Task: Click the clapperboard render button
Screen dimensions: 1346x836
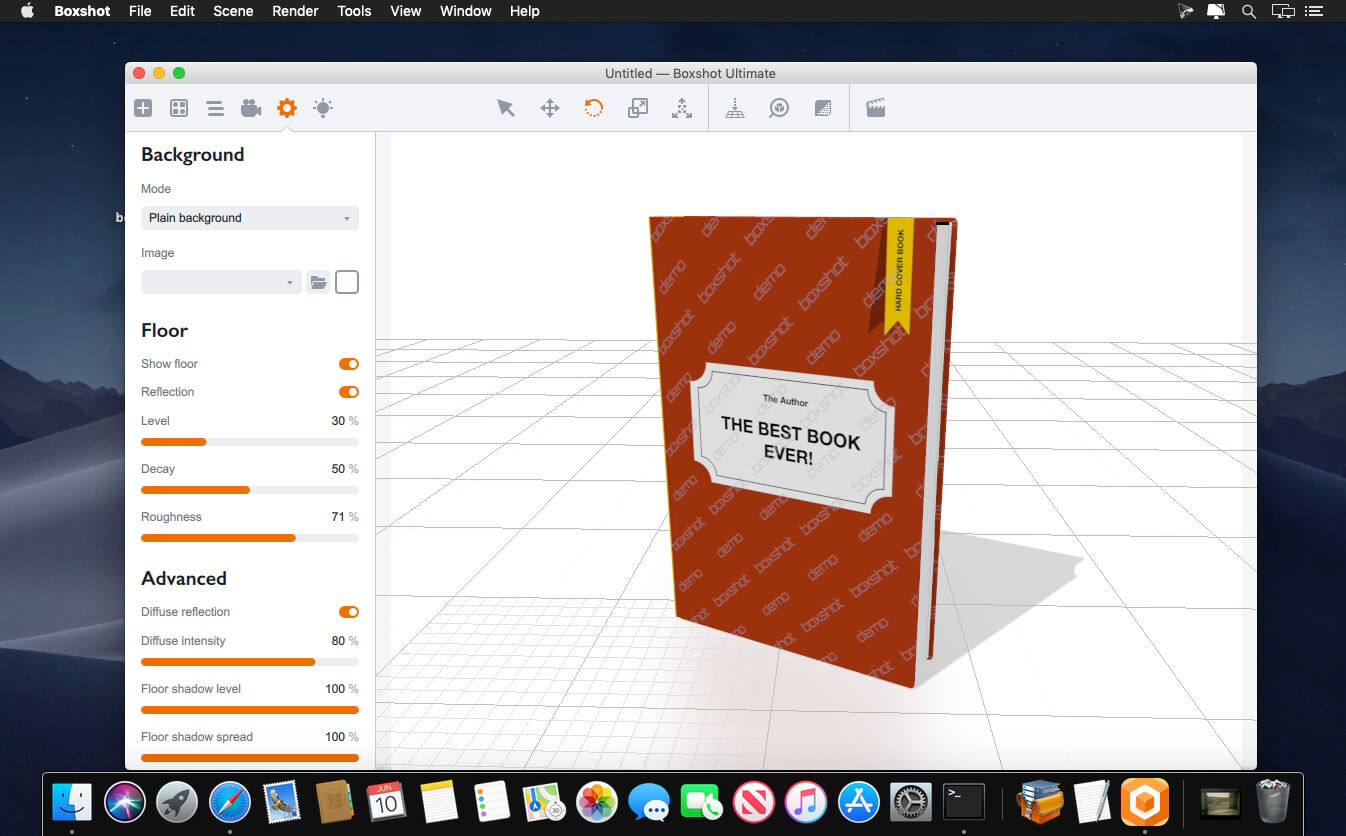Action: click(876, 108)
